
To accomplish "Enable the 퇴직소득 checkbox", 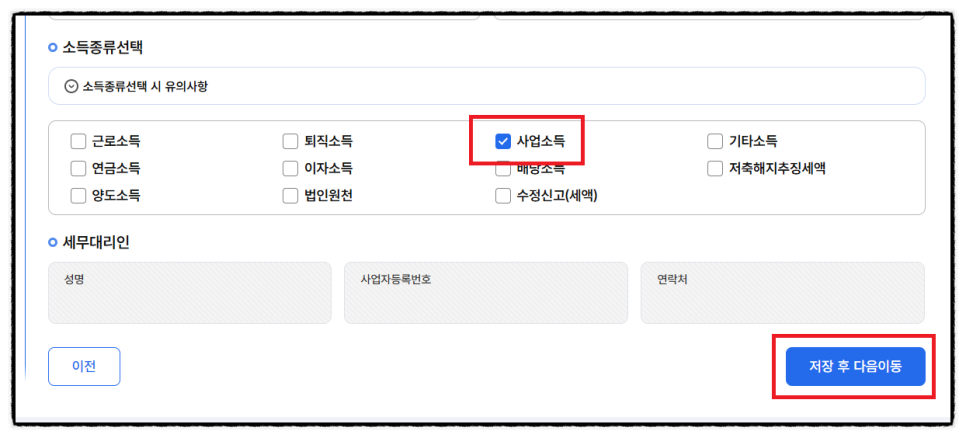I will click(290, 142).
